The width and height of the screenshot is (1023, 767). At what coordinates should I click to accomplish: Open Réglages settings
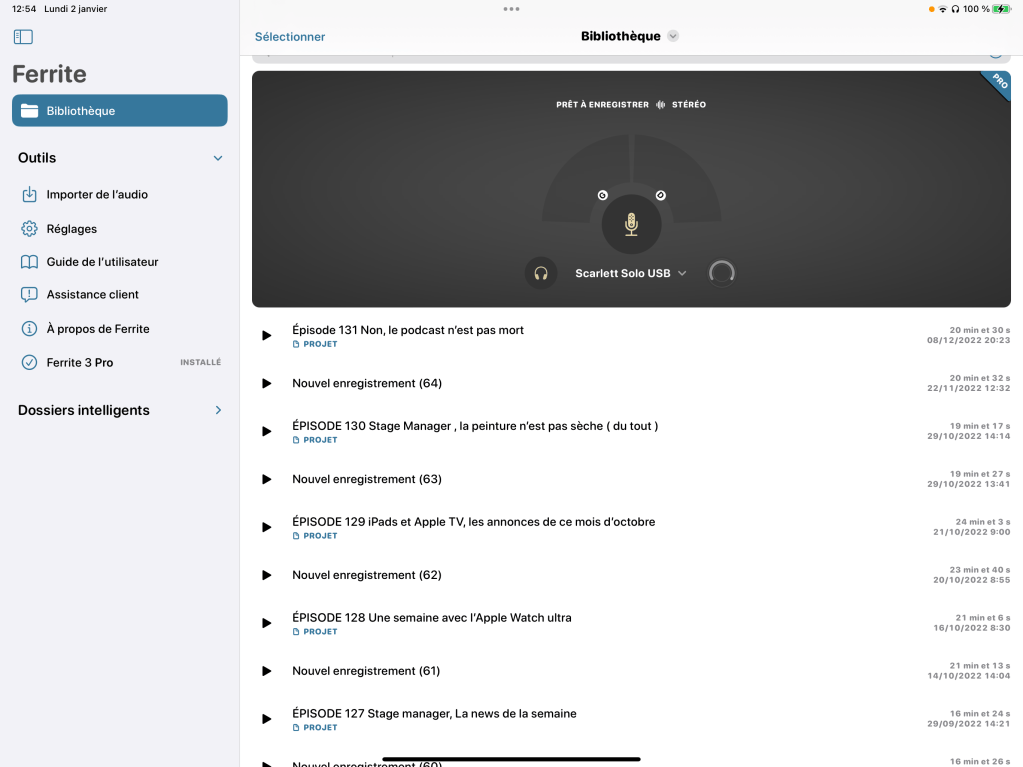(x=71, y=229)
